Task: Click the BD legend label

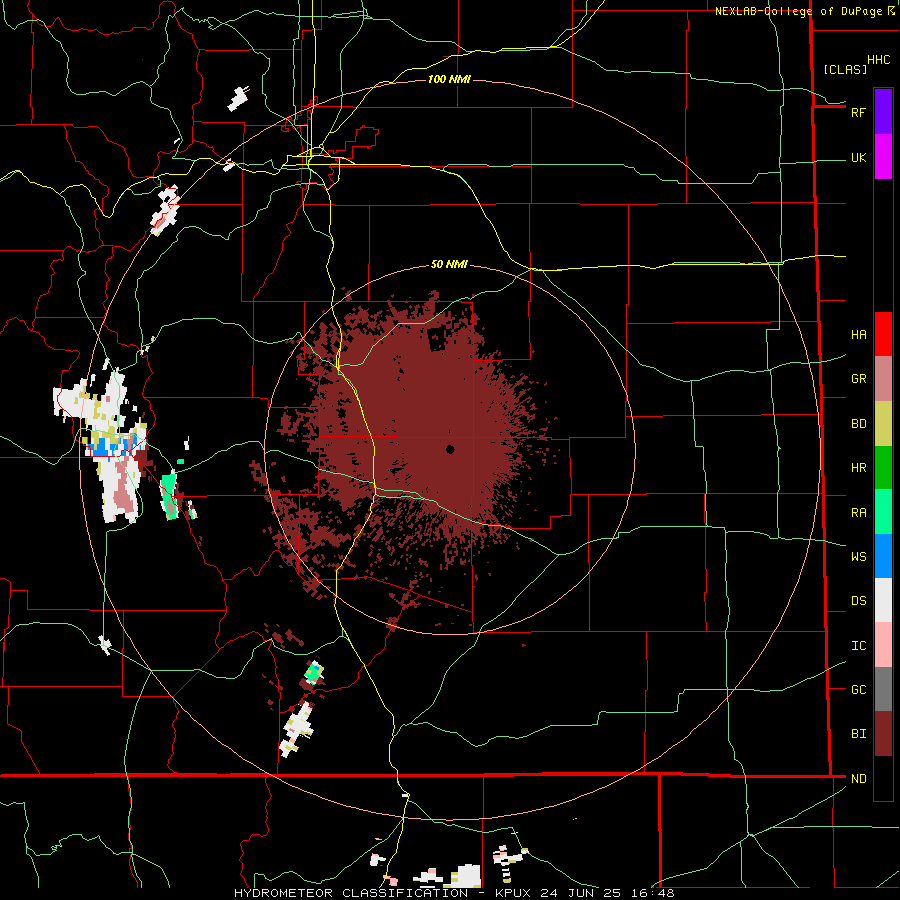Action: [x=858, y=424]
